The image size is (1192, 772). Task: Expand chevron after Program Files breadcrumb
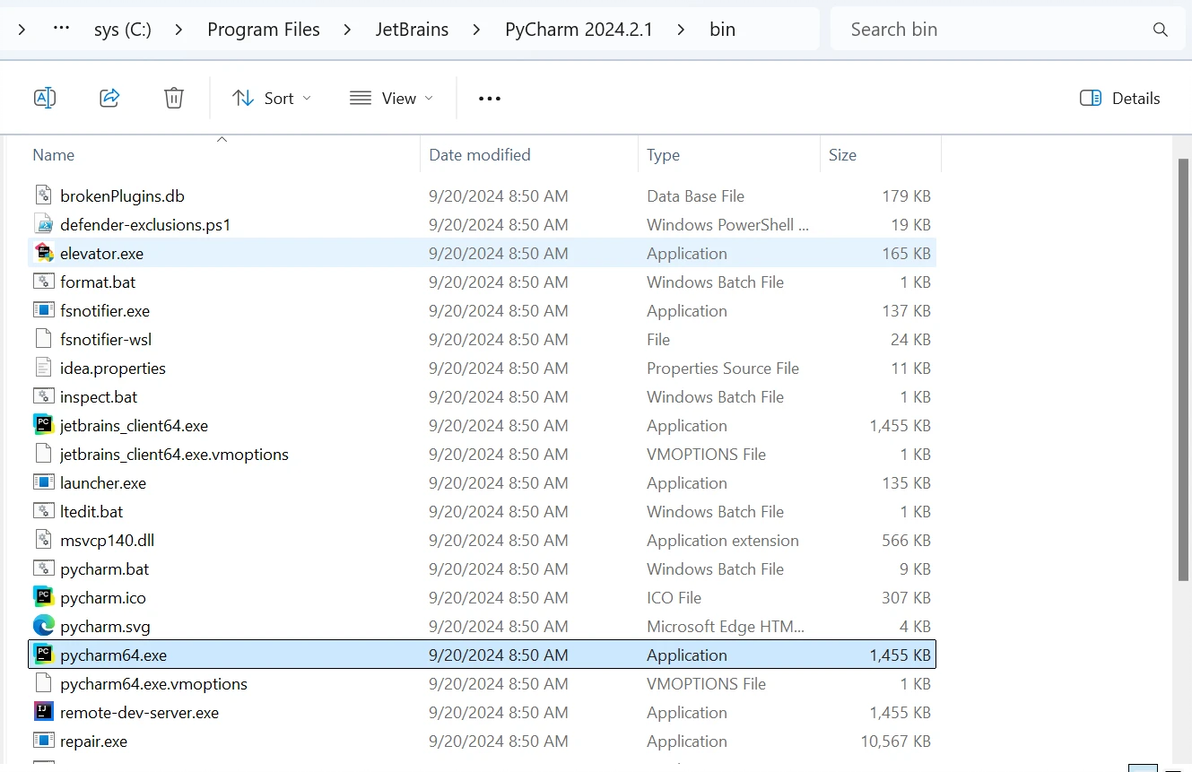coord(347,30)
